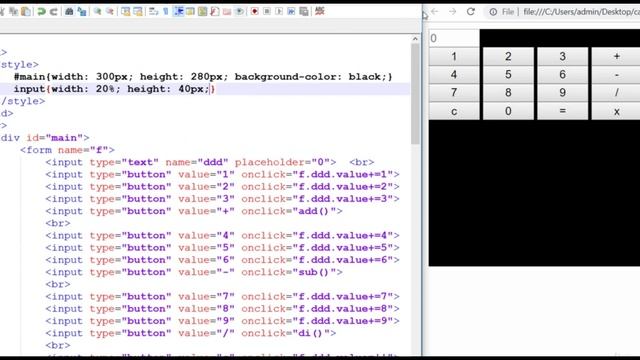The width and height of the screenshot is (640, 360).
Task: Toggle synchronized horizontal scrolling icon
Action: point(138,11)
